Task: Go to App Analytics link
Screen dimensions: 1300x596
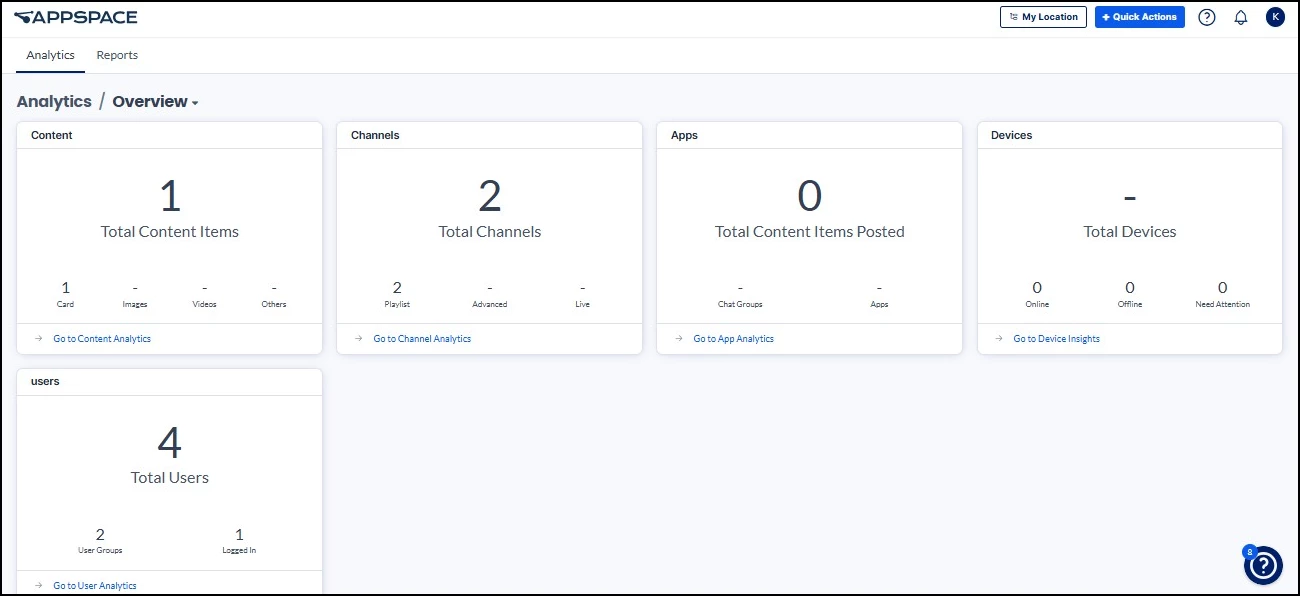Action: pos(733,339)
